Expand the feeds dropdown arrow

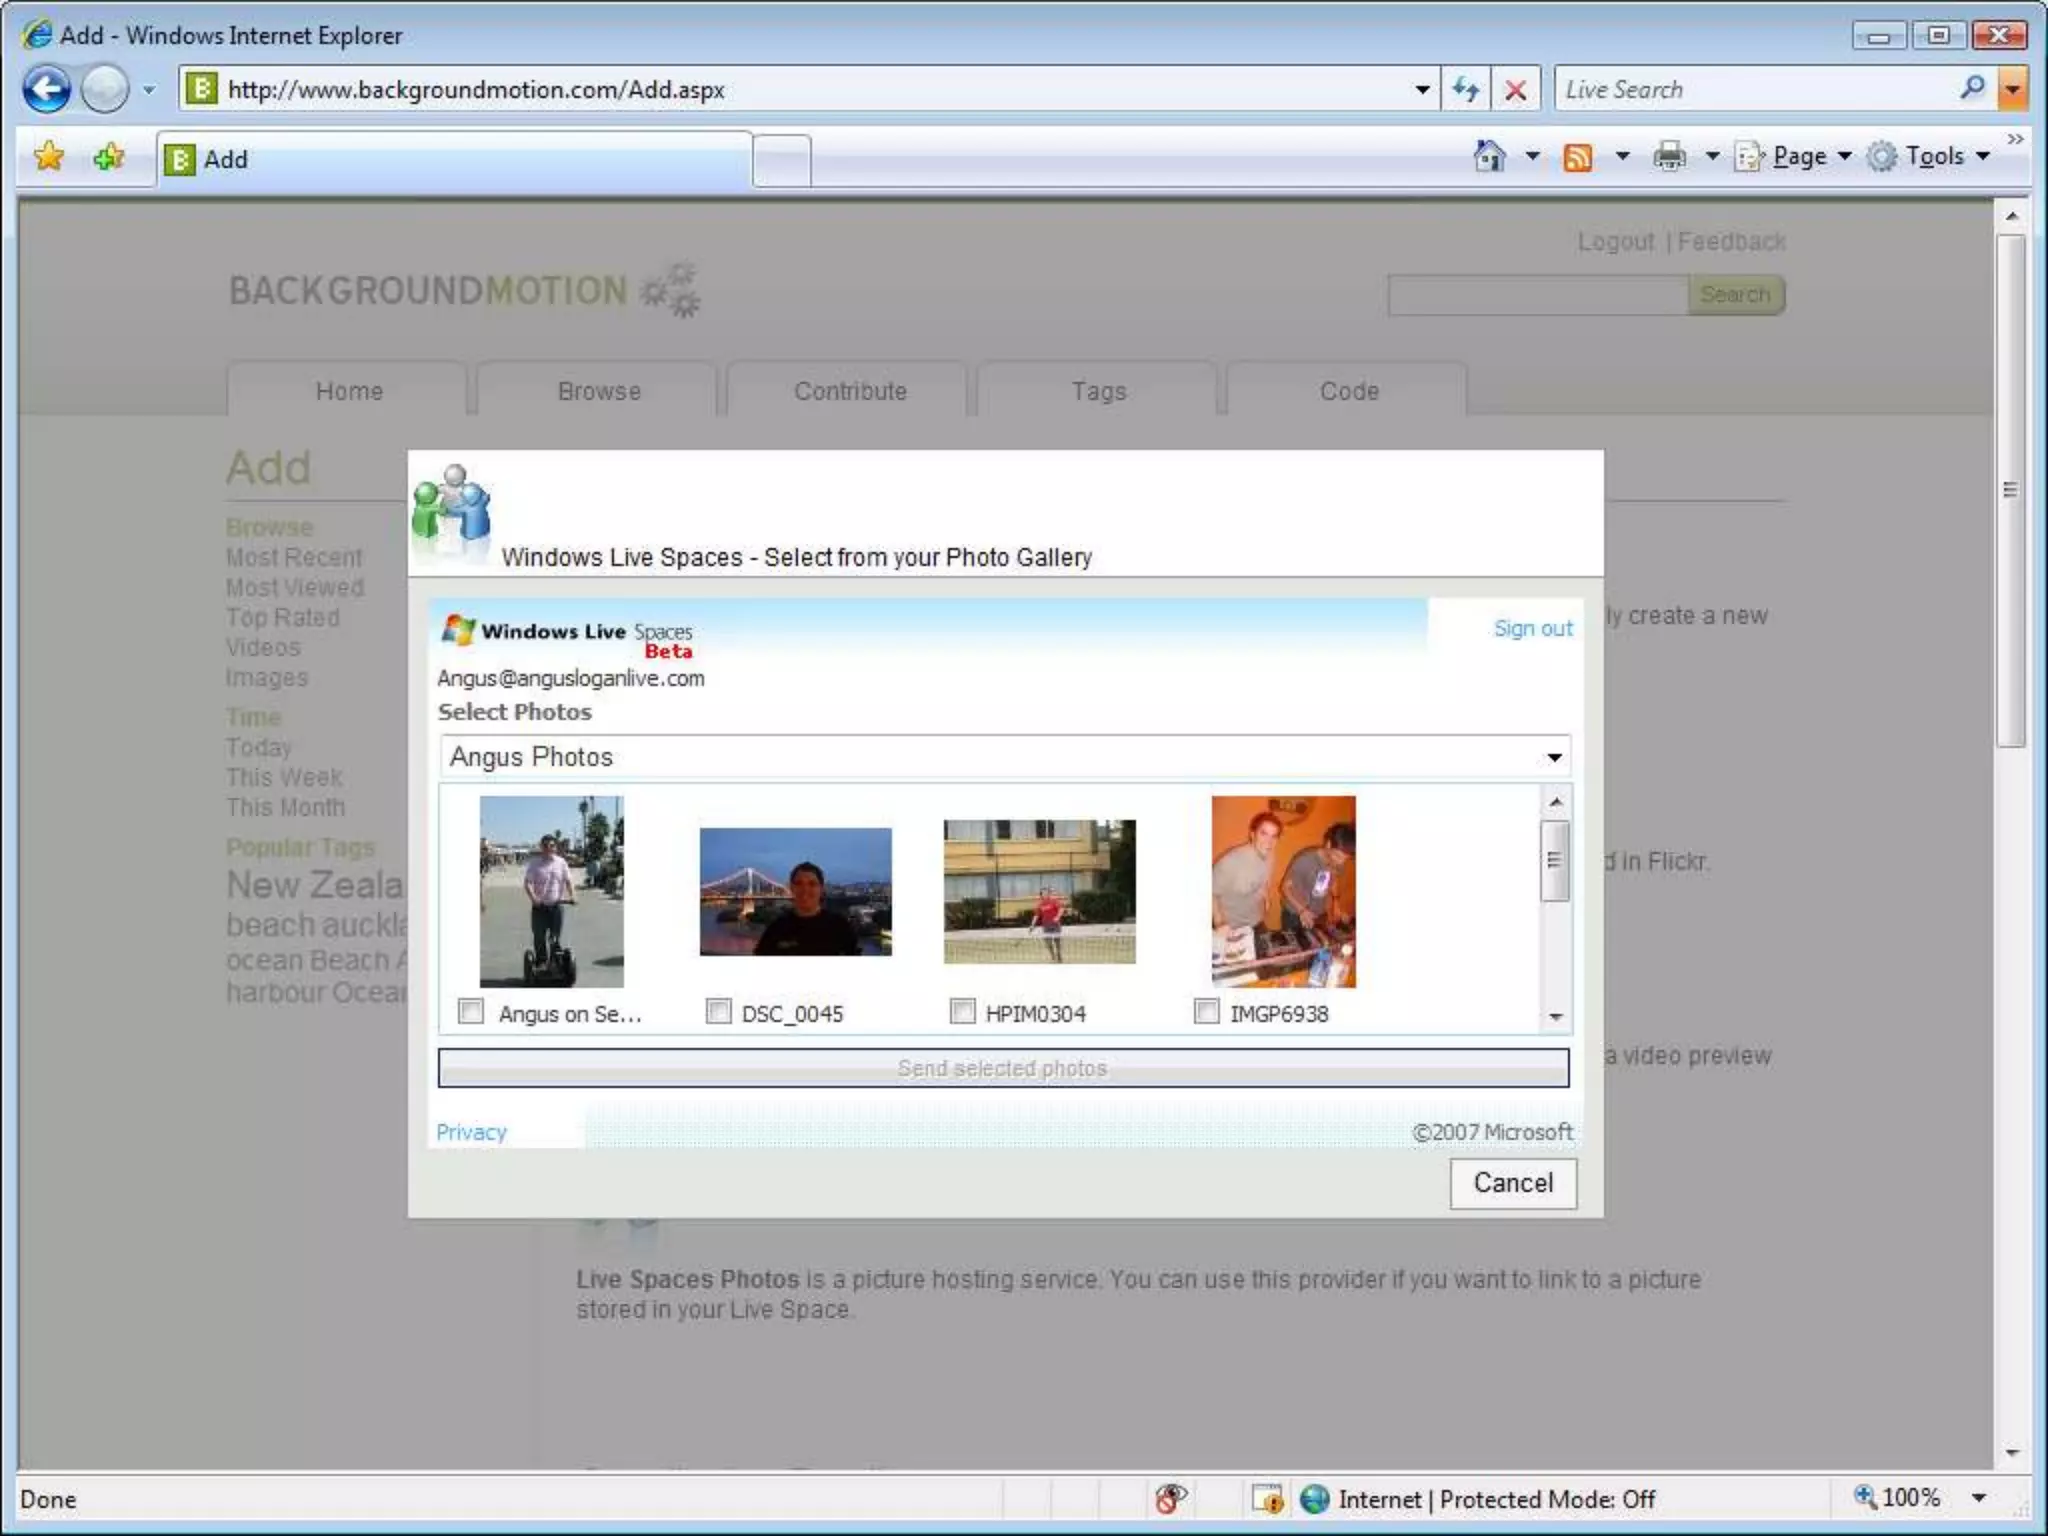pos(1622,156)
